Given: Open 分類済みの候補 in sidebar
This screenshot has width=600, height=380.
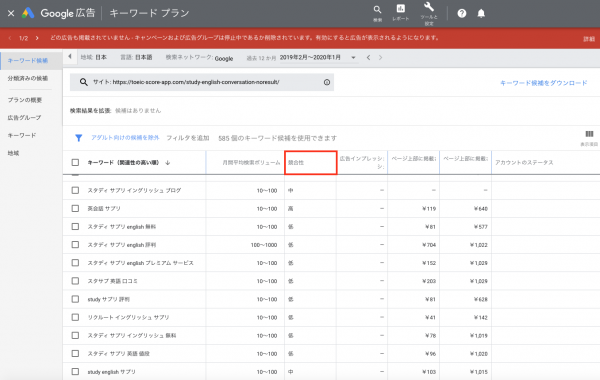Looking at the screenshot, I should click(x=28, y=78).
